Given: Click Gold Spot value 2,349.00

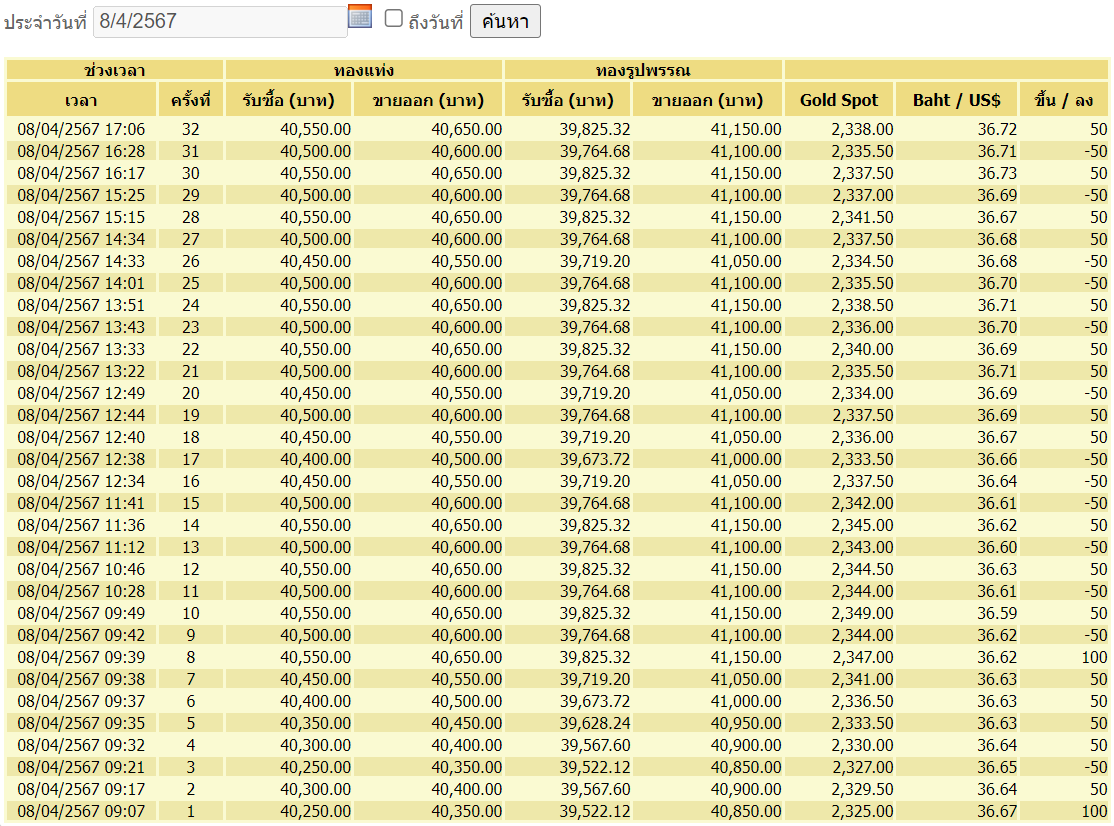Looking at the screenshot, I should [x=862, y=614].
